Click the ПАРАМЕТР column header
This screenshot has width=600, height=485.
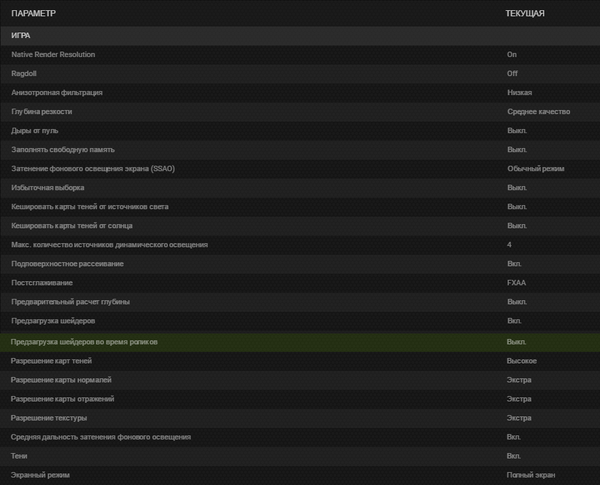pyautogui.click(x=34, y=13)
